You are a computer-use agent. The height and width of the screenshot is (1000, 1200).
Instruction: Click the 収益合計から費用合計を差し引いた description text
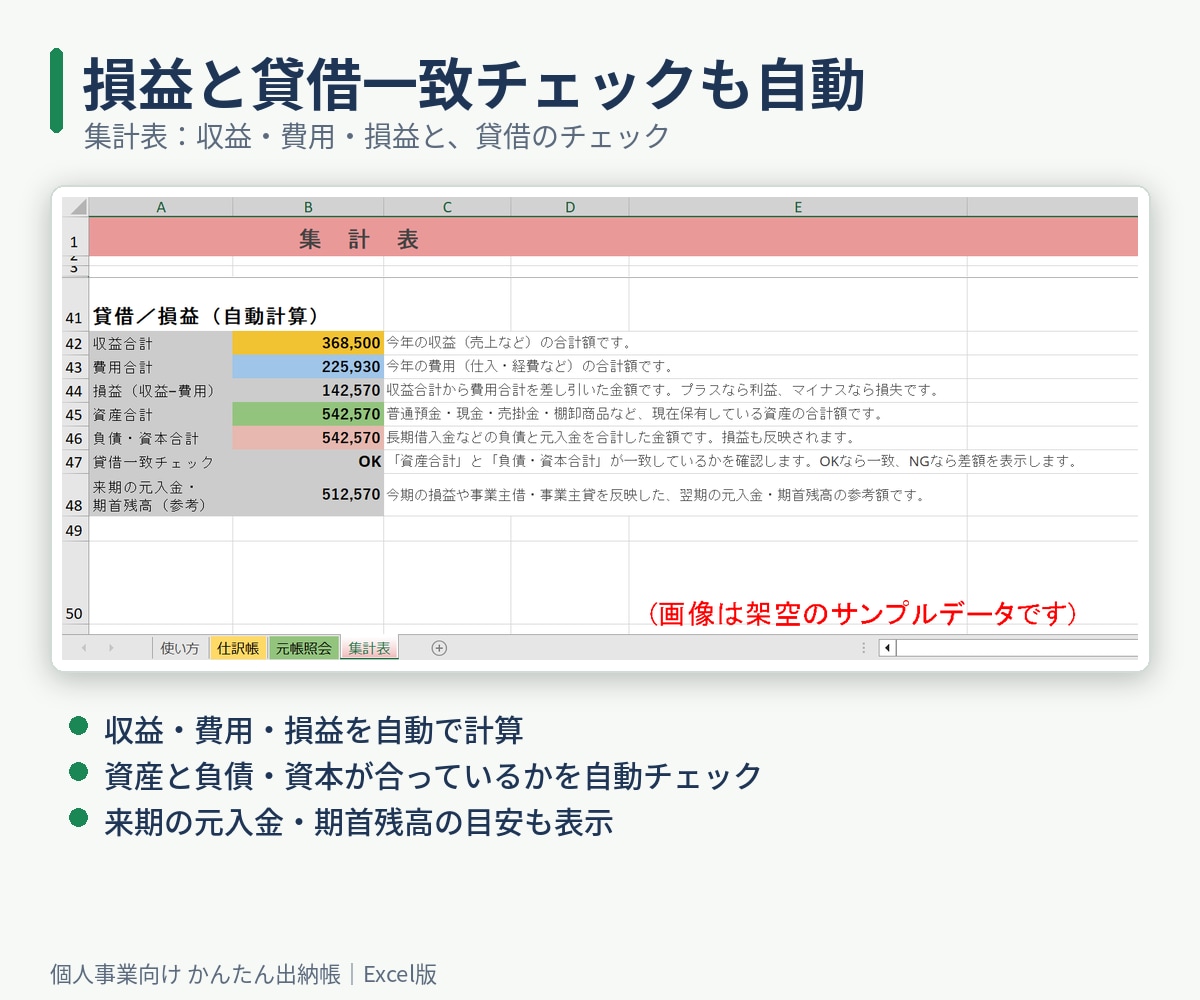point(662,391)
